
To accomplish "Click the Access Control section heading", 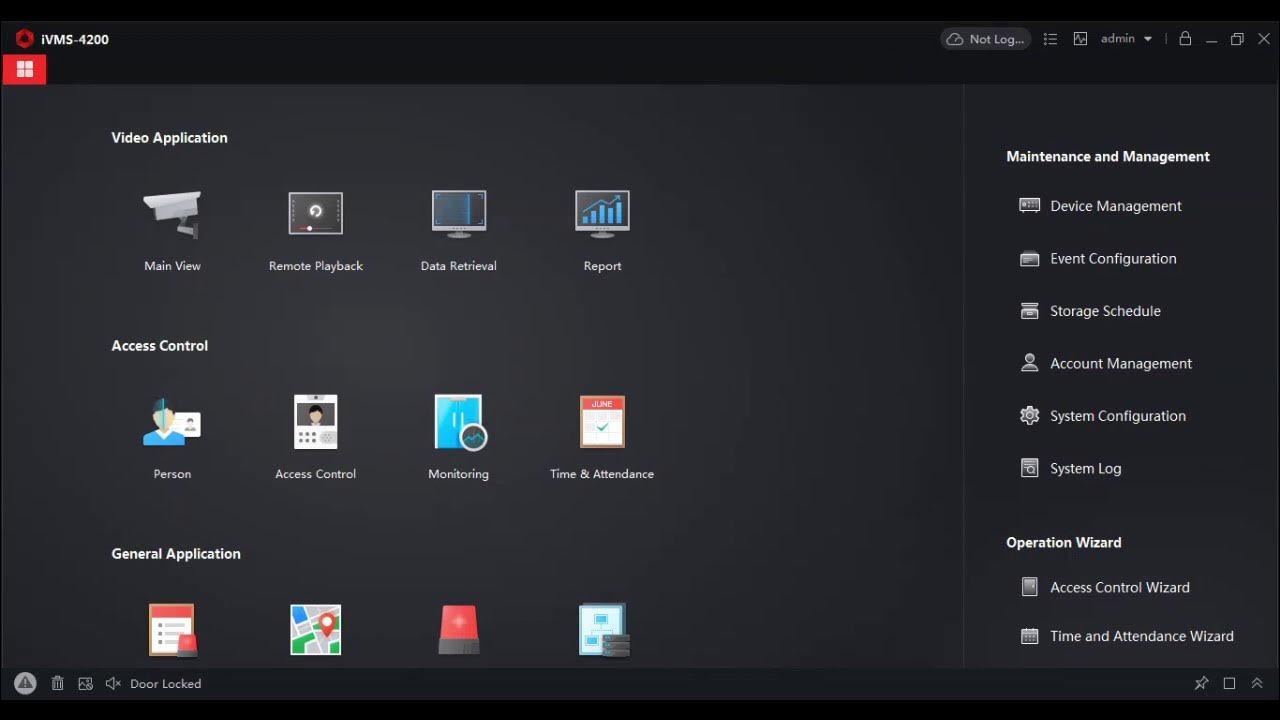I will [160, 346].
